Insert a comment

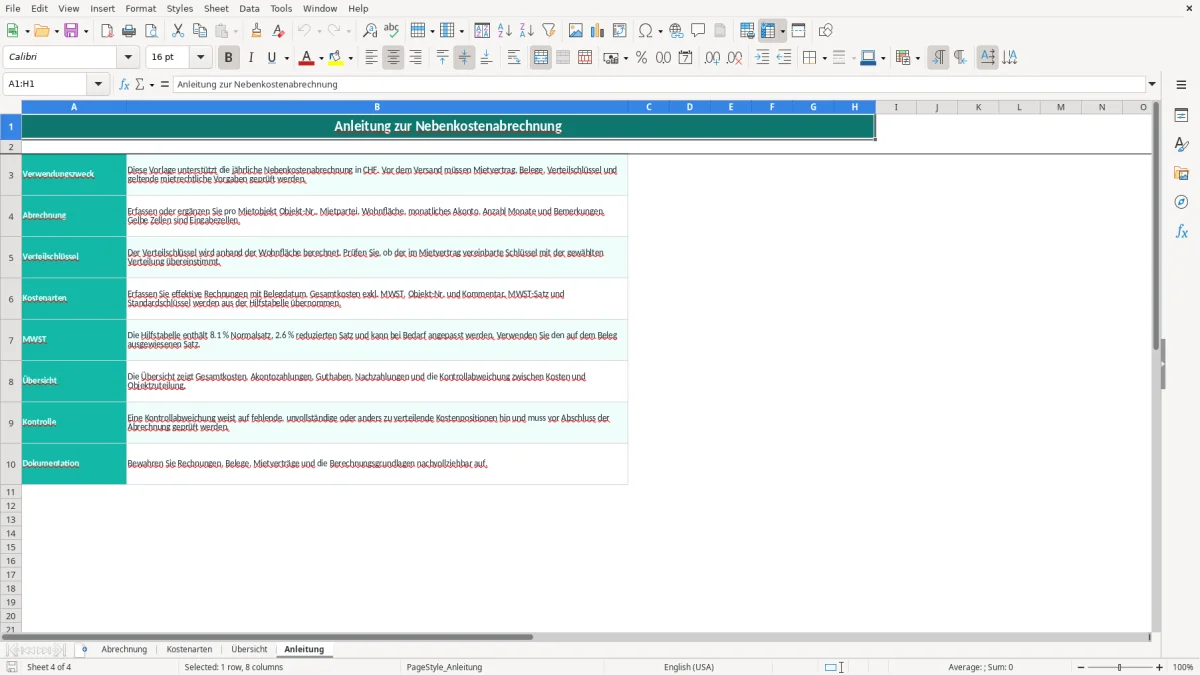tap(698, 31)
